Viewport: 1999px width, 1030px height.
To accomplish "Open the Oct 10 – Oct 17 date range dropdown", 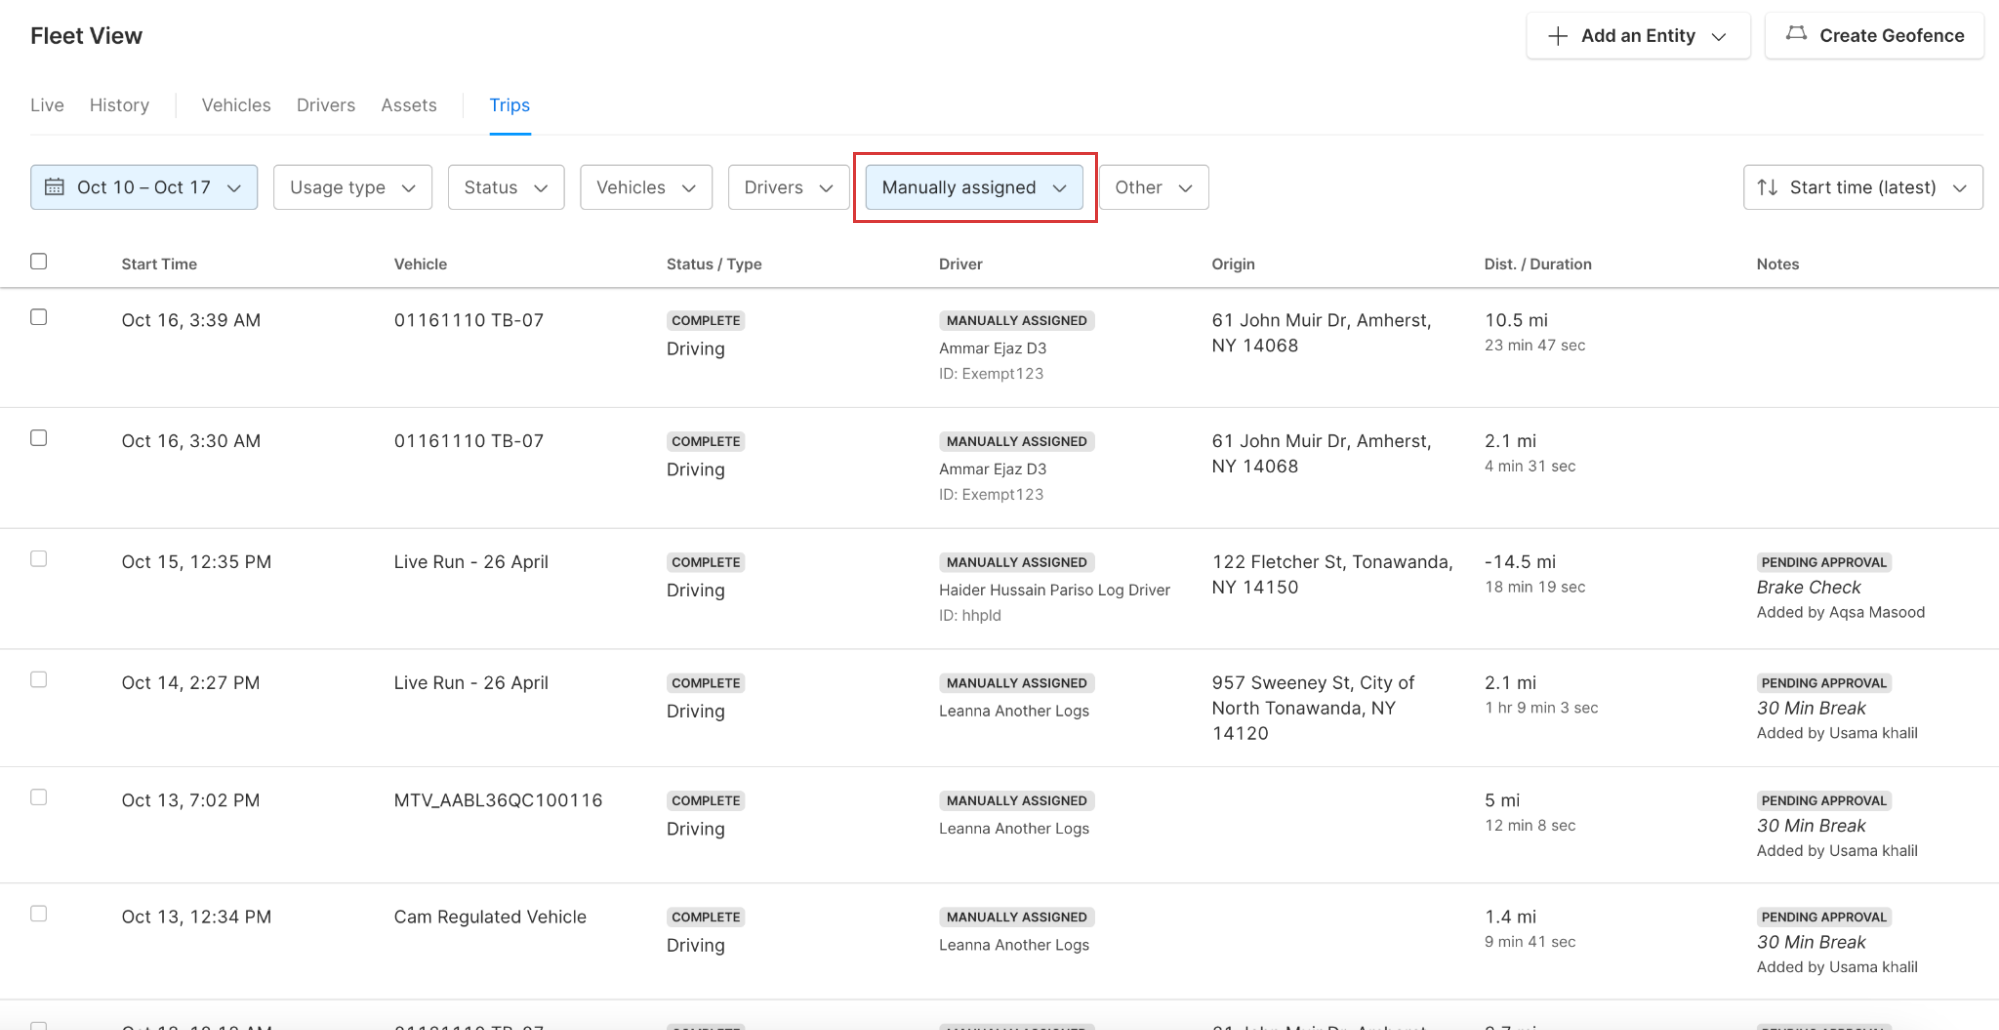I will point(144,187).
